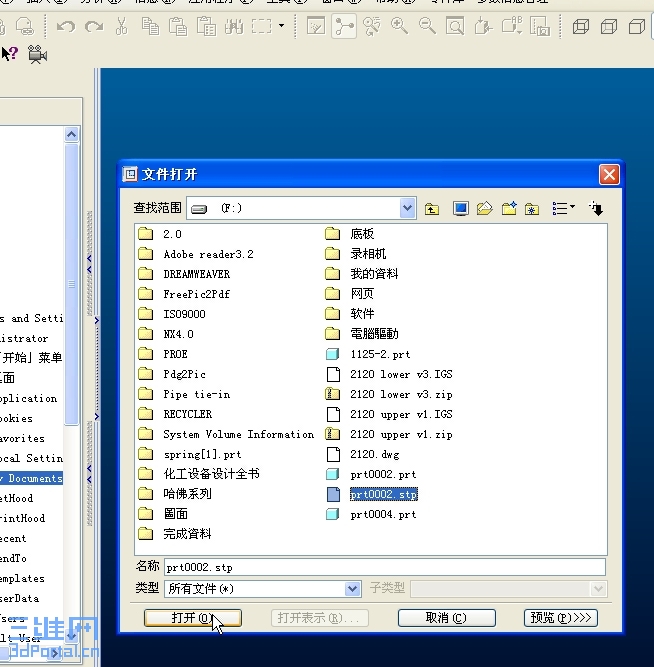Viewport: 654px width, 667px height.
Task: Select the 录相机 folder
Action: point(368,254)
